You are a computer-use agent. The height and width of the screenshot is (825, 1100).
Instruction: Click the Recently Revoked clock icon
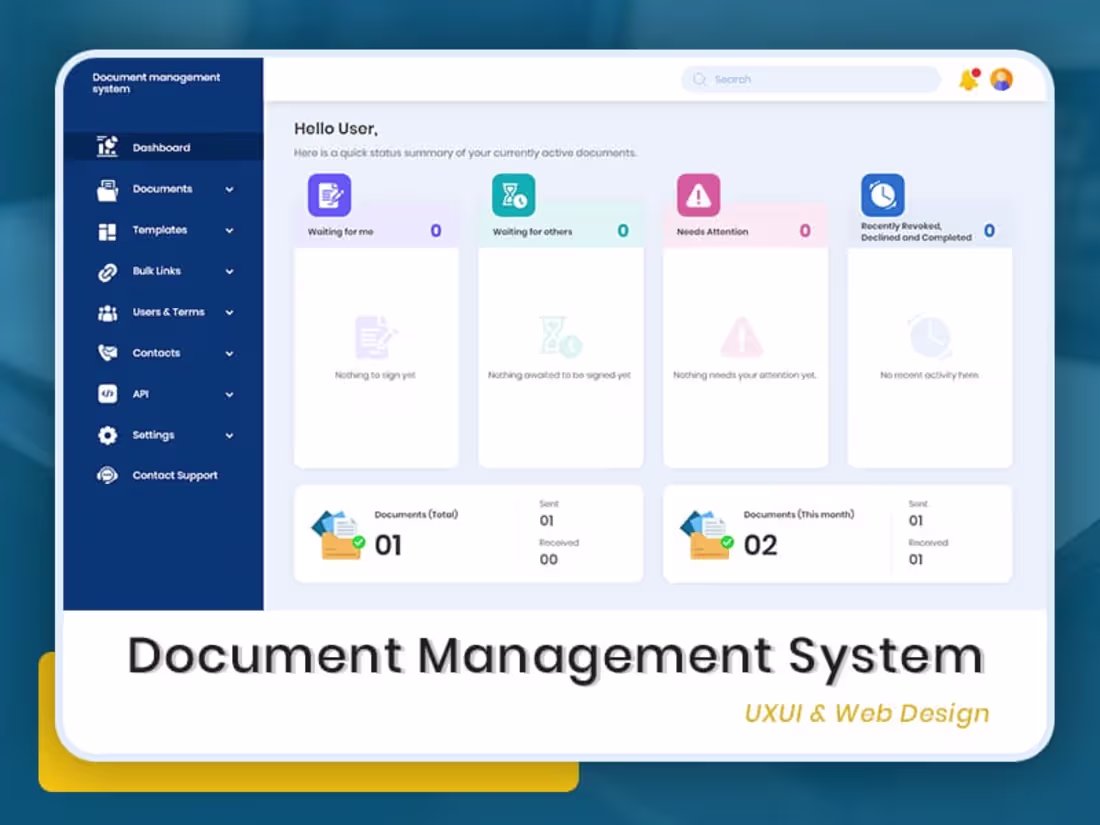pyautogui.click(x=882, y=195)
